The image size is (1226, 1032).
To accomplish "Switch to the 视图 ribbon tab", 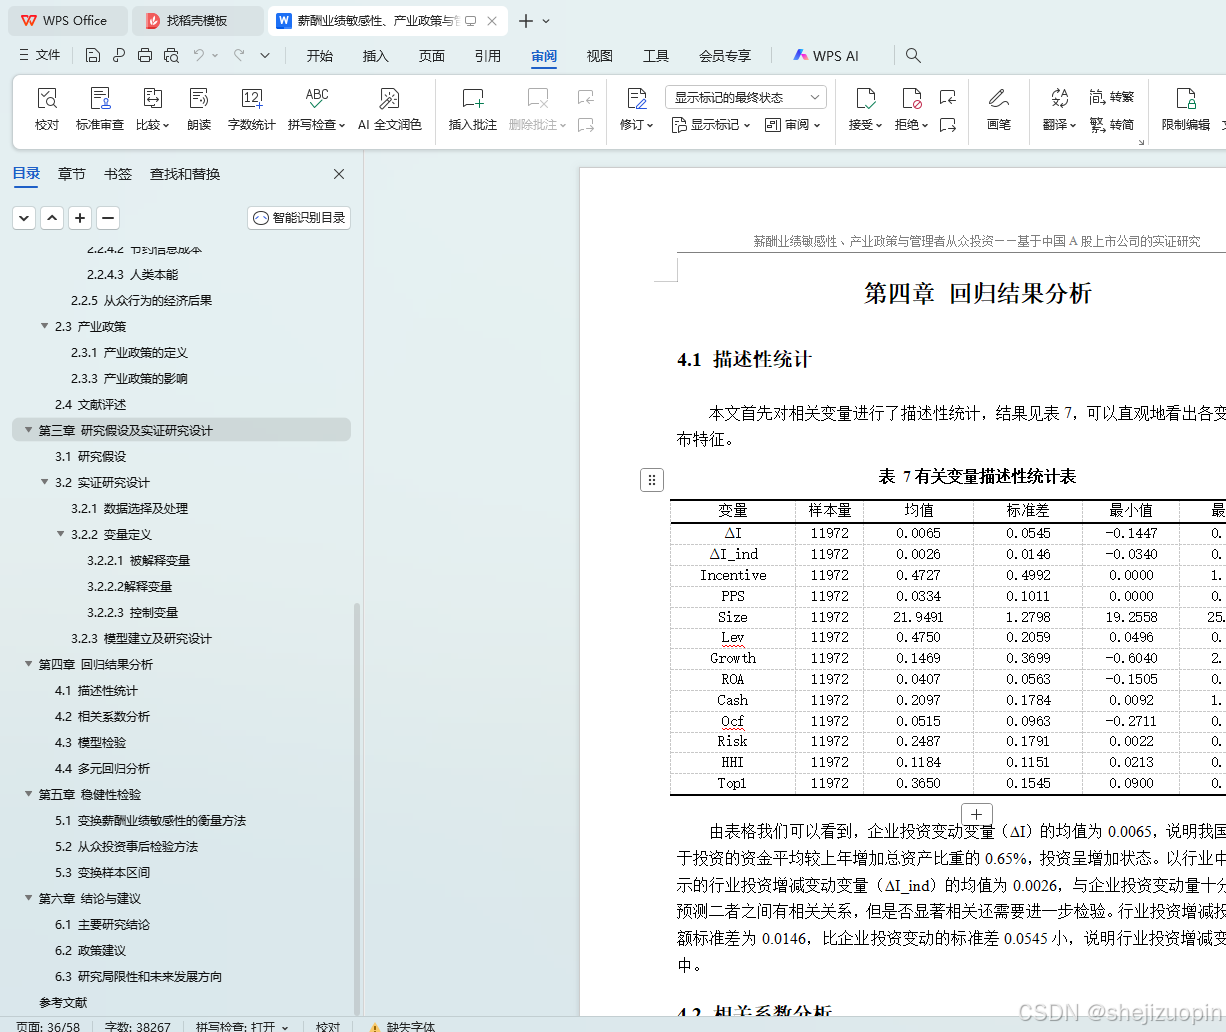I will pos(600,56).
